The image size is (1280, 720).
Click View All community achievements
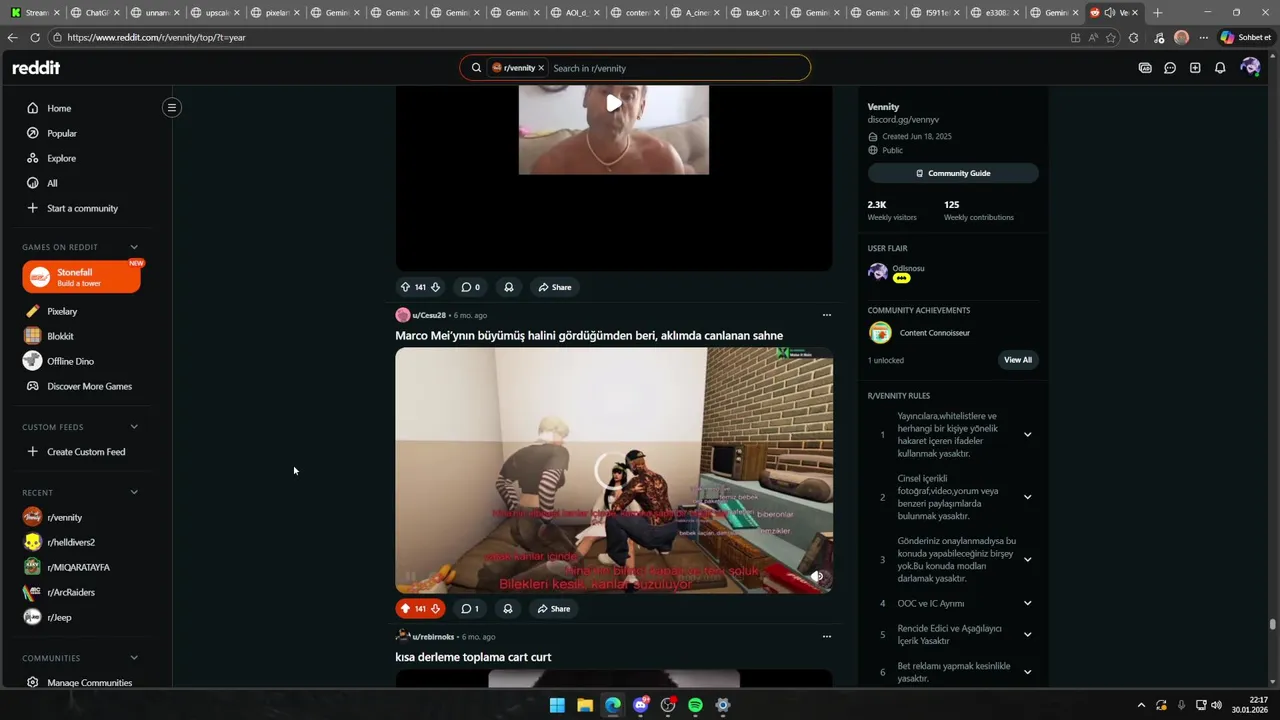point(1018,360)
